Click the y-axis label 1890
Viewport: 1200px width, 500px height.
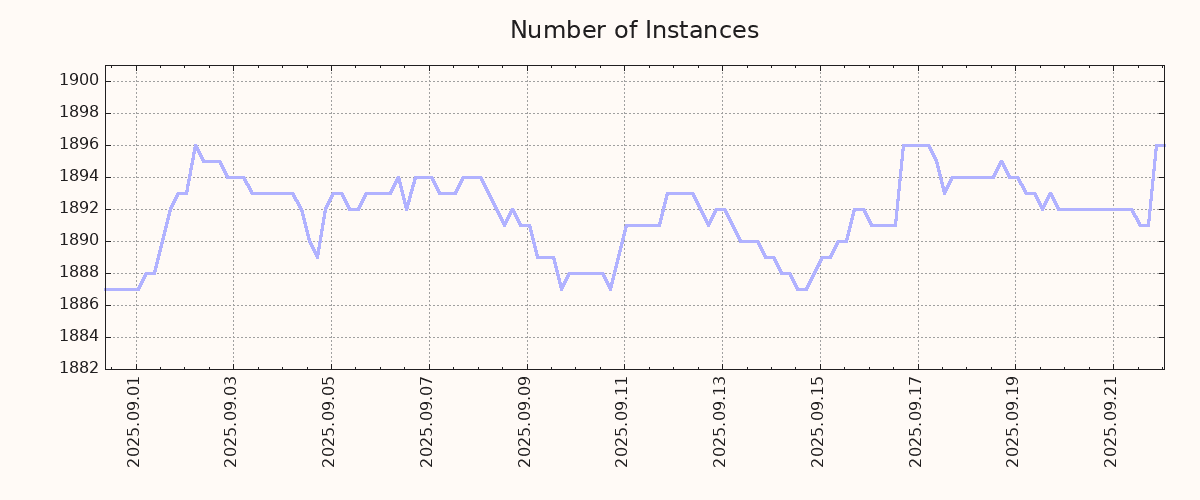point(79,241)
